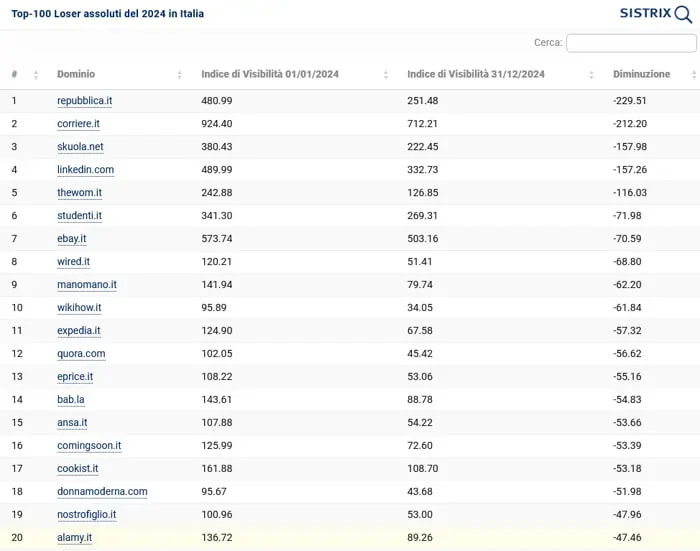Screen dimensions: 700x551
Task: Open the wikihow.it link
Action: coord(79,308)
